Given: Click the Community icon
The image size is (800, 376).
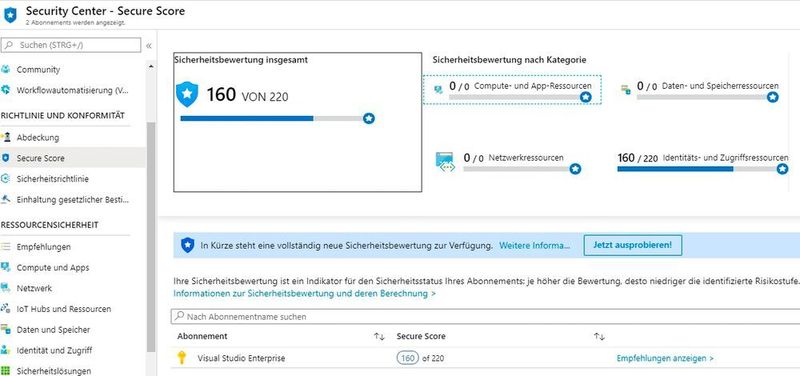Looking at the screenshot, I should click(6, 69).
